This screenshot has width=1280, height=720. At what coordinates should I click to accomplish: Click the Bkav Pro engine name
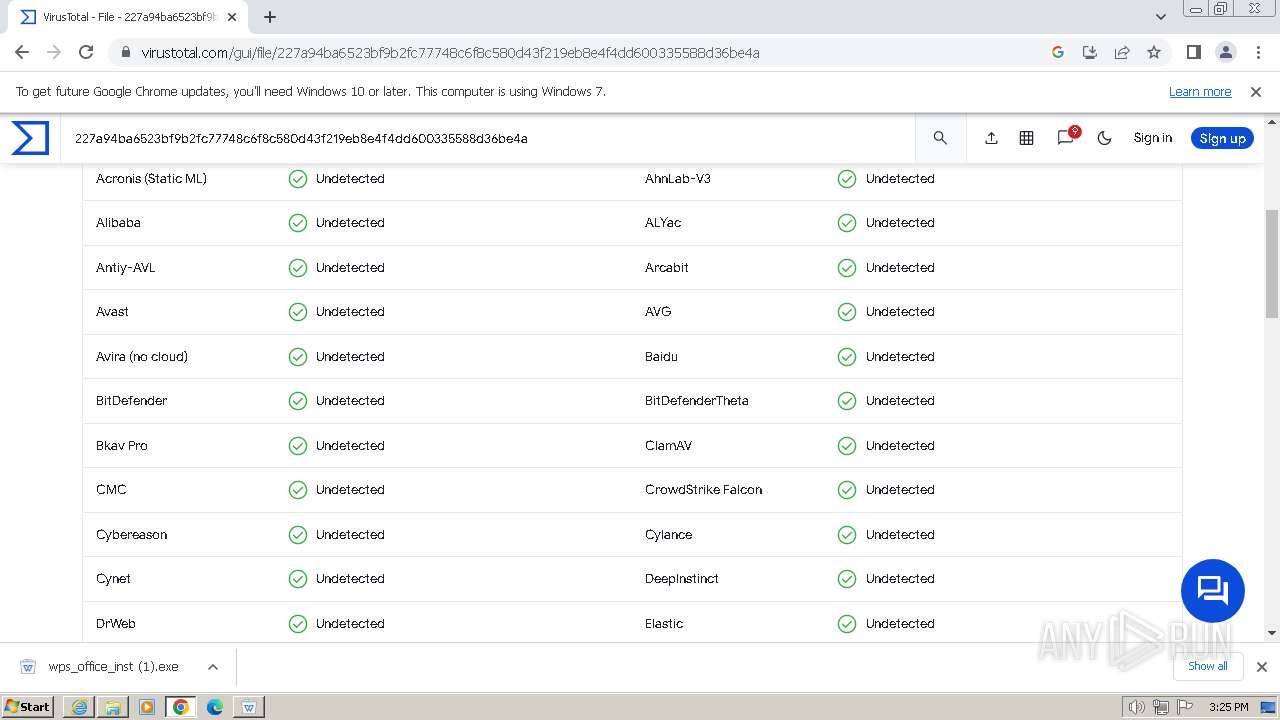coord(122,445)
